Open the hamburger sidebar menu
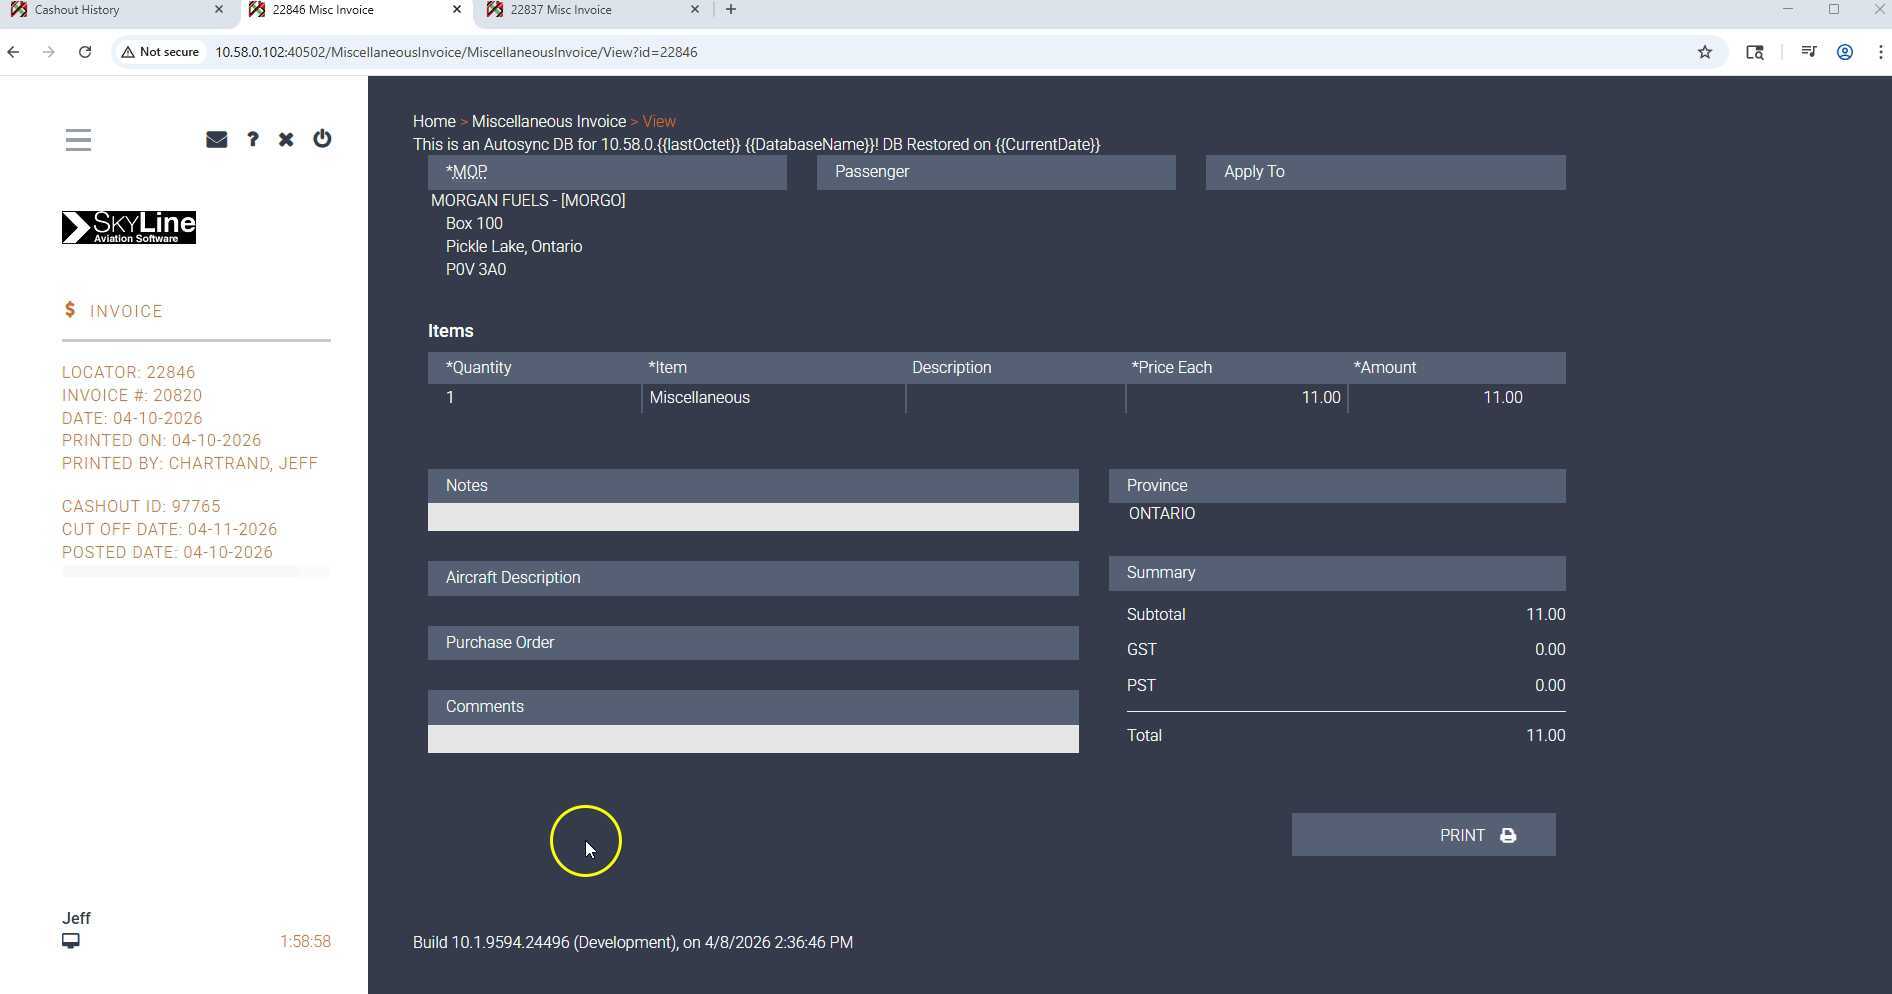Viewport: 1892px width, 994px height. 78,140
